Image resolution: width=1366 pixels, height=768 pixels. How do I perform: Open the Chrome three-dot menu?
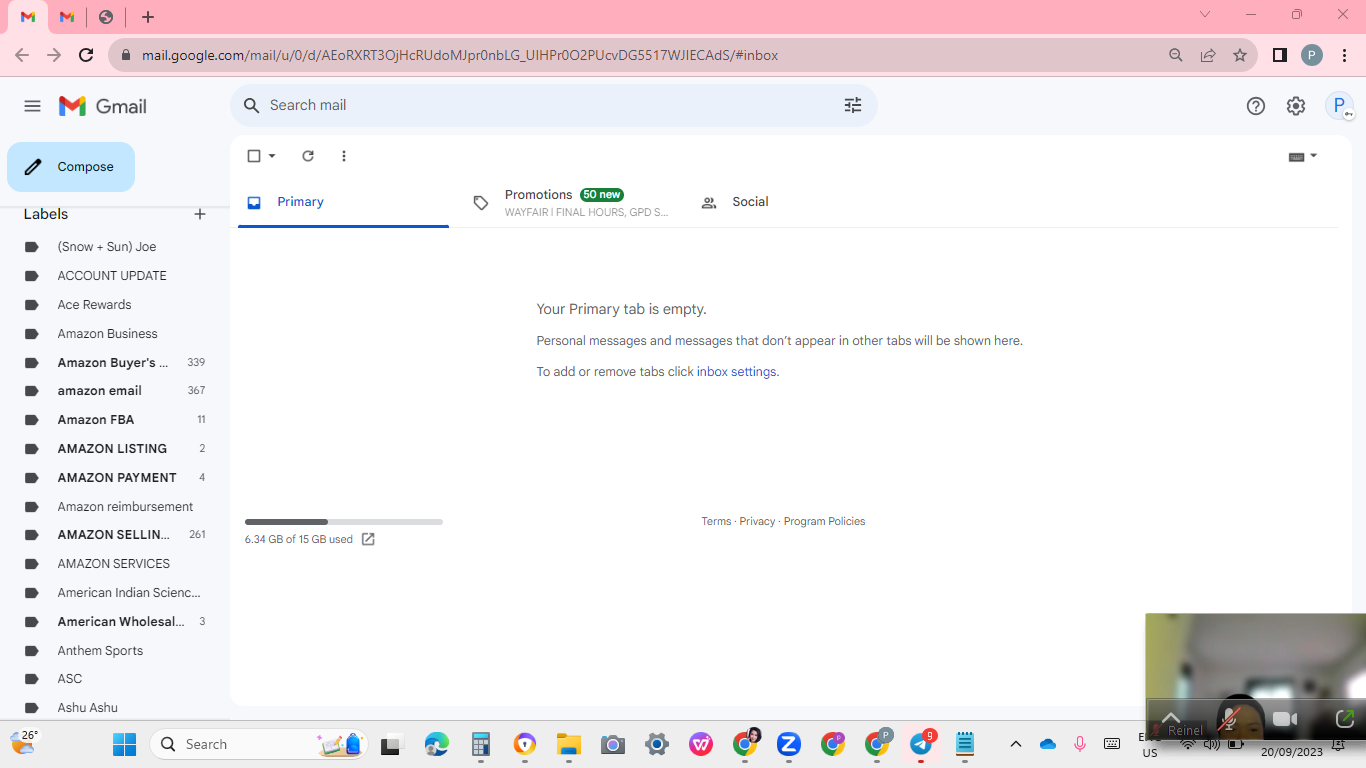[1344, 55]
